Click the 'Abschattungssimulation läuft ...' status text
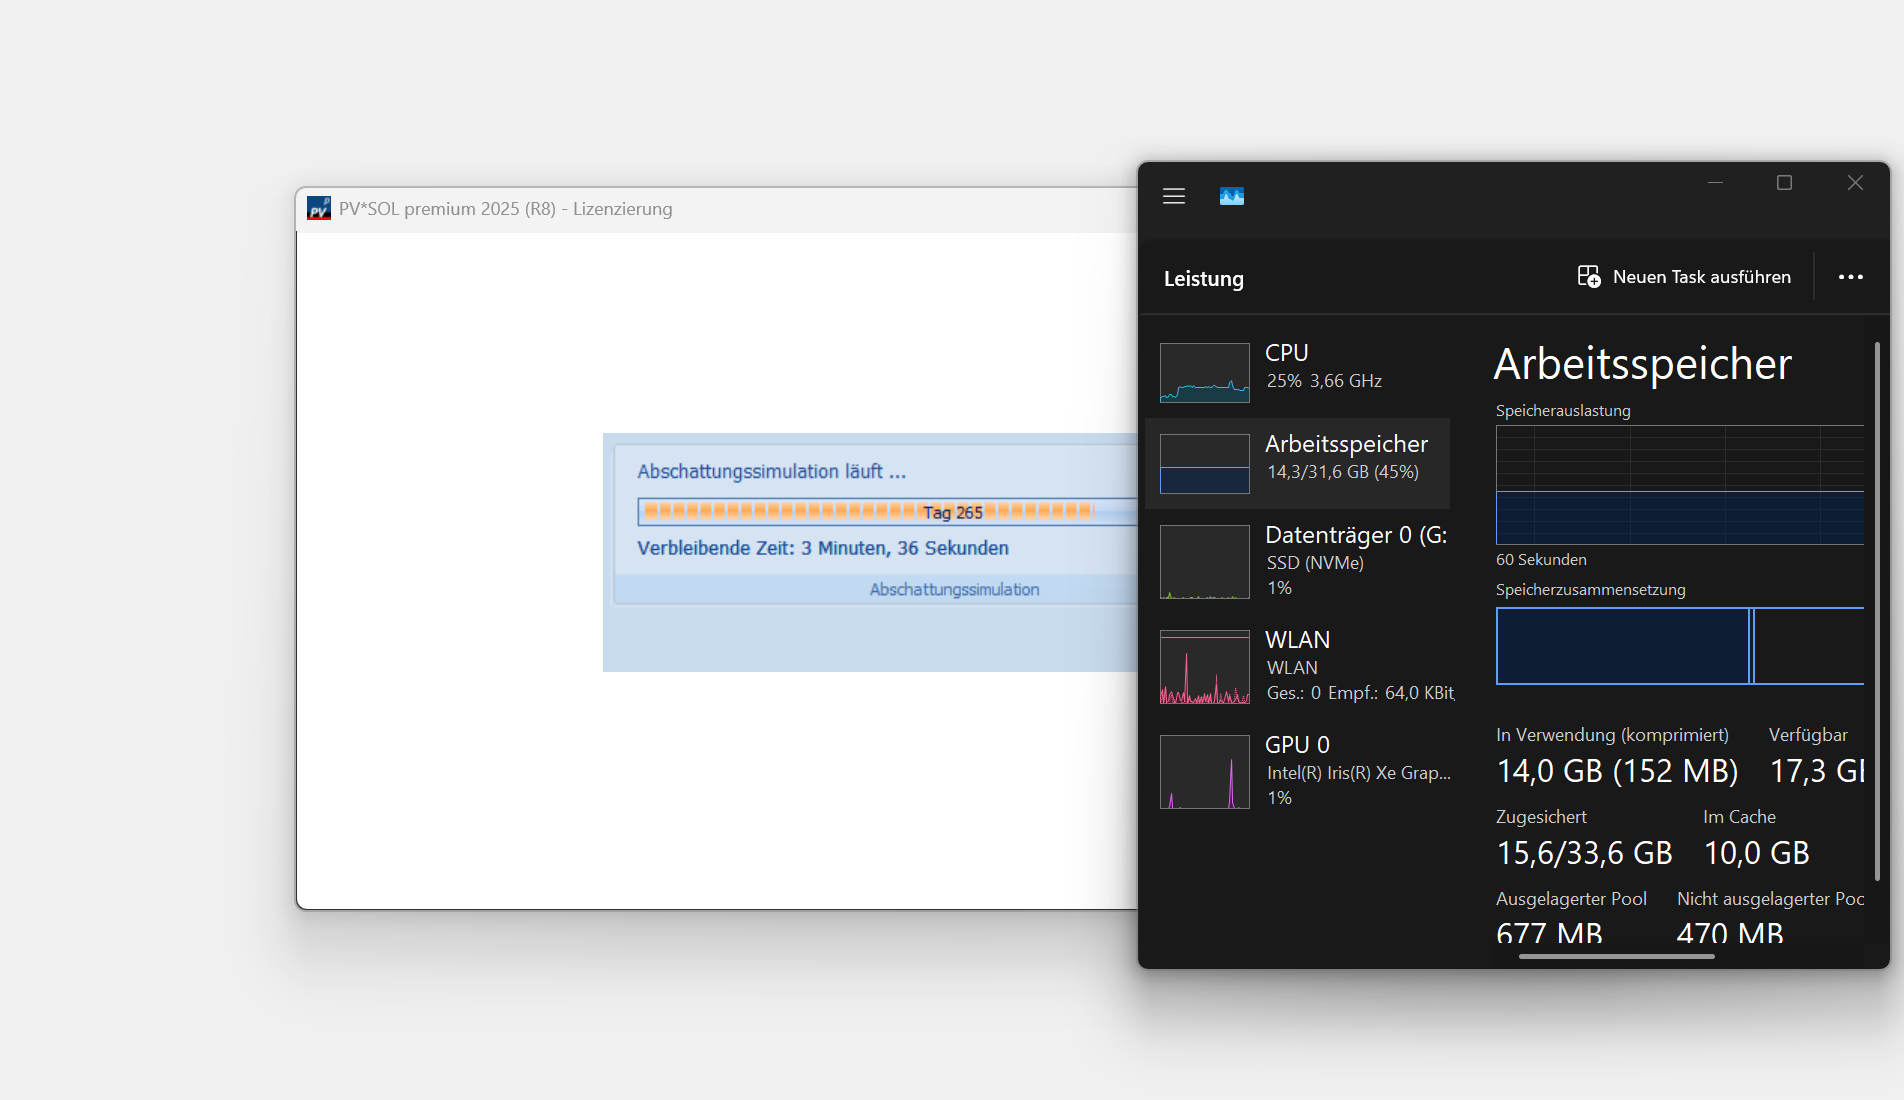This screenshot has width=1904, height=1100. [x=772, y=471]
